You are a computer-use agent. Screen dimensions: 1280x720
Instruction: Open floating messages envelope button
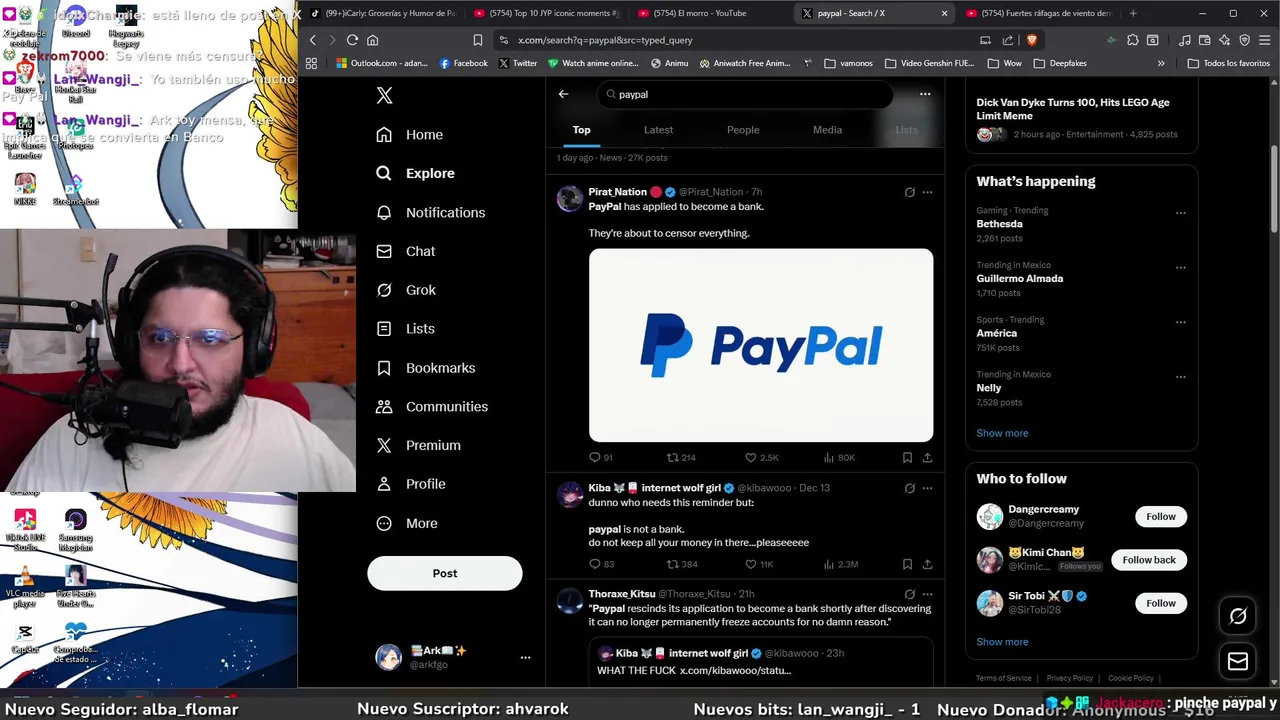[1238, 661]
